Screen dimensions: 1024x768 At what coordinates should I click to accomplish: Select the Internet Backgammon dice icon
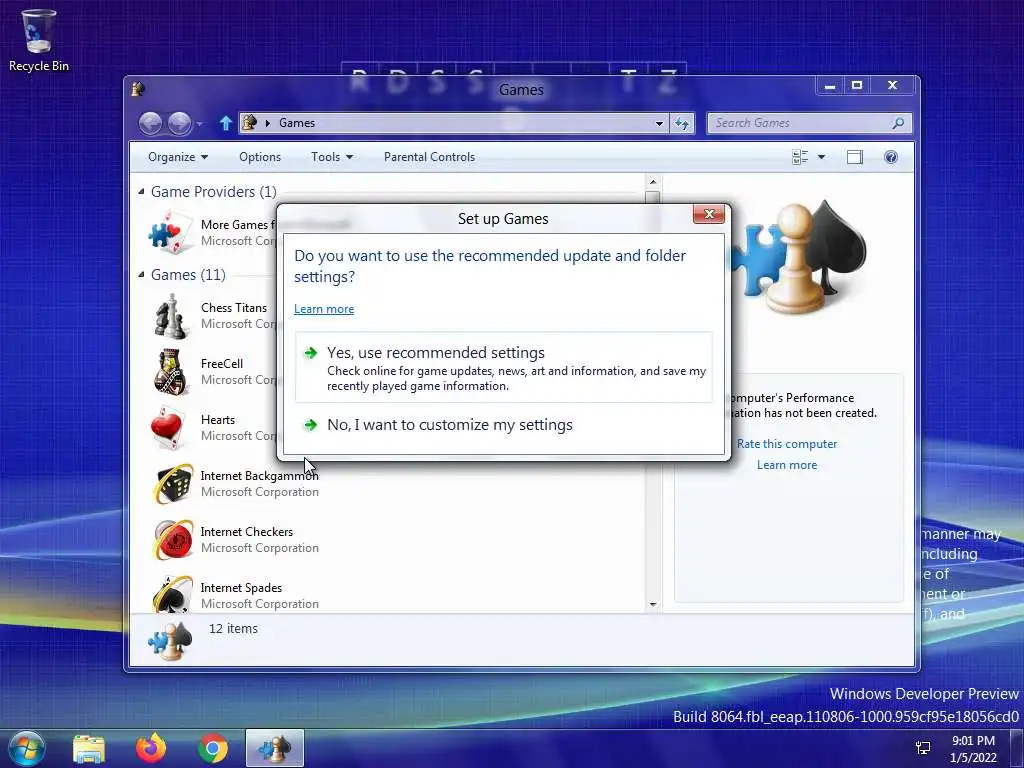pos(173,484)
